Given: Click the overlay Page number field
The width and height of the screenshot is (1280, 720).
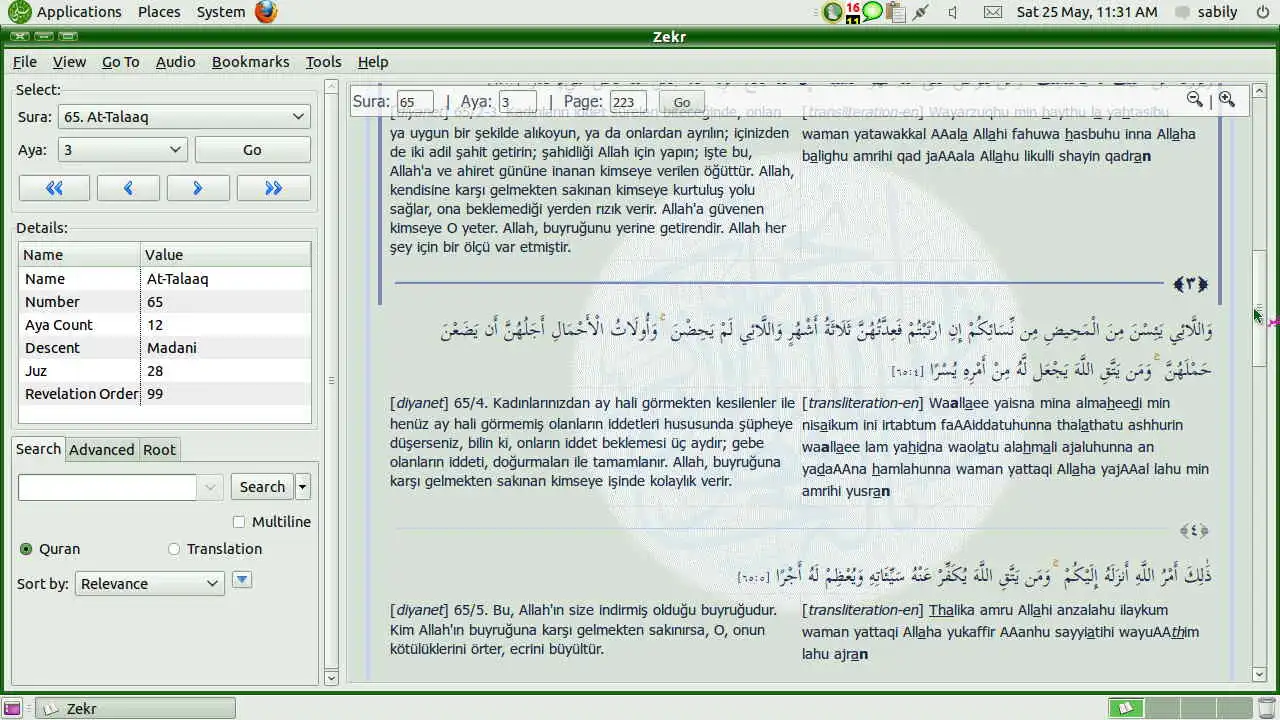Looking at the screenshot, I should (x=628, y=102).
